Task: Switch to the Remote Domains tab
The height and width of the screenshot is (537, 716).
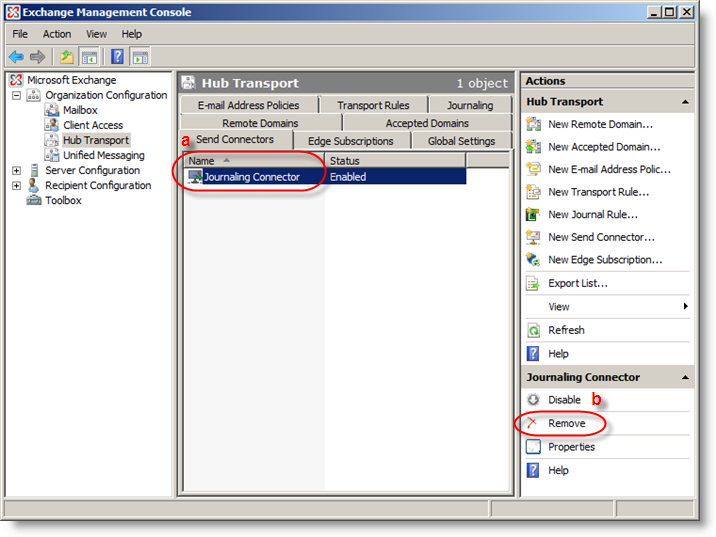Action: point(260,123)
